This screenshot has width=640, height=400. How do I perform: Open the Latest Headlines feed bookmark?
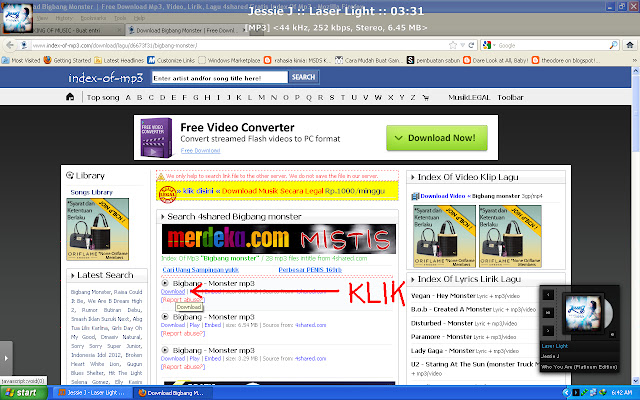click(119, 60)
